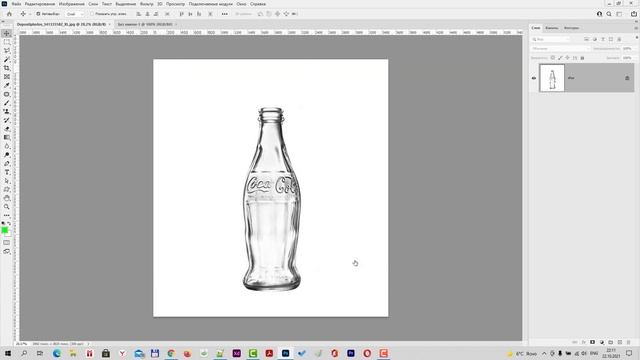
Task: Open the Изображение menu
Action: 71,4
